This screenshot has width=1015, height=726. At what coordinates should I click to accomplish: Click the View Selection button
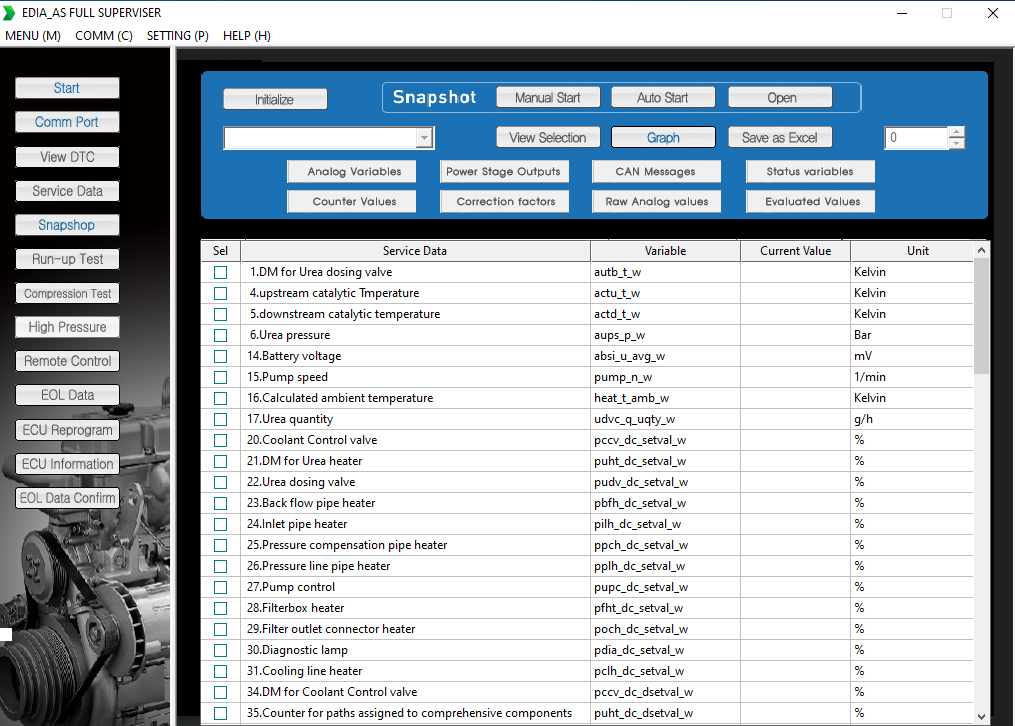pos(548,137)
